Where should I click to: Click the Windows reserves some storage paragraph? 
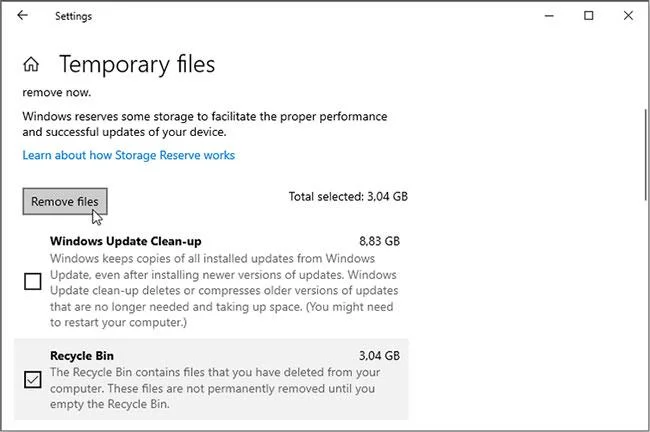coord(205,124)
